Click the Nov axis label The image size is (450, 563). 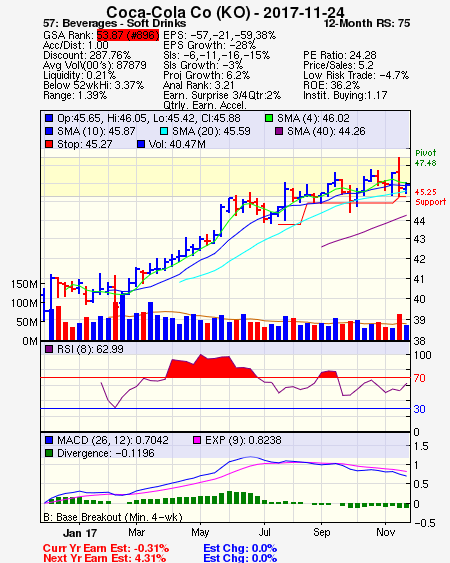pos(386,532)
